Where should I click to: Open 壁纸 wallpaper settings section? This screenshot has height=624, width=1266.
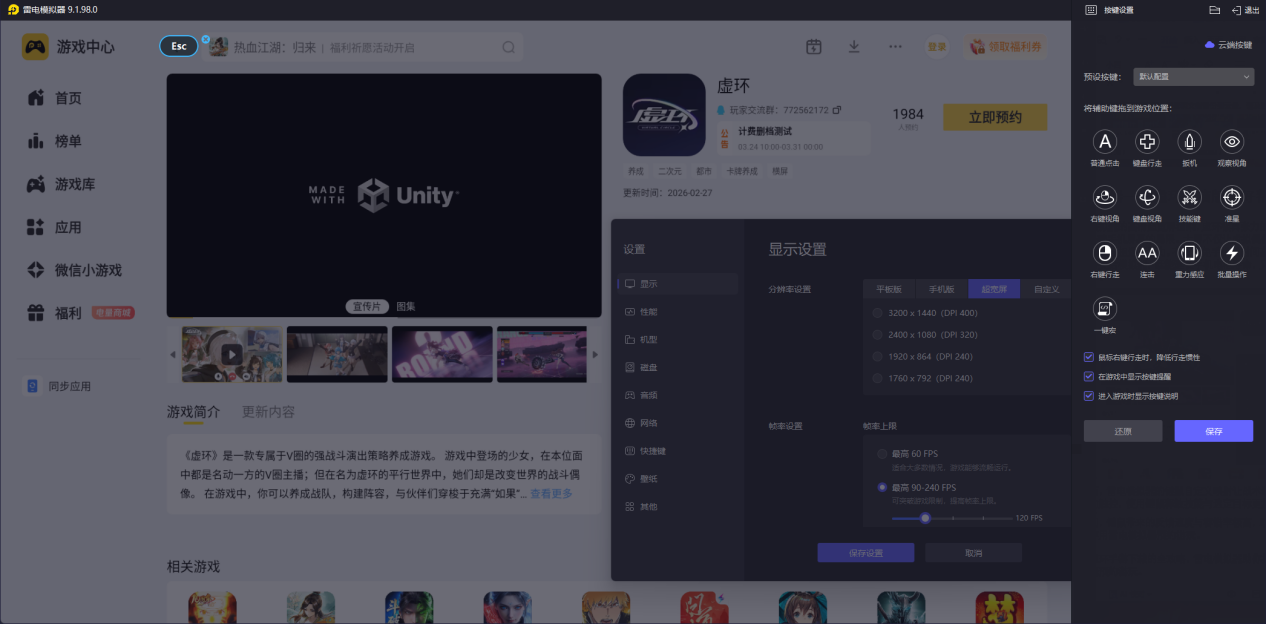click(x=678, y=479)
